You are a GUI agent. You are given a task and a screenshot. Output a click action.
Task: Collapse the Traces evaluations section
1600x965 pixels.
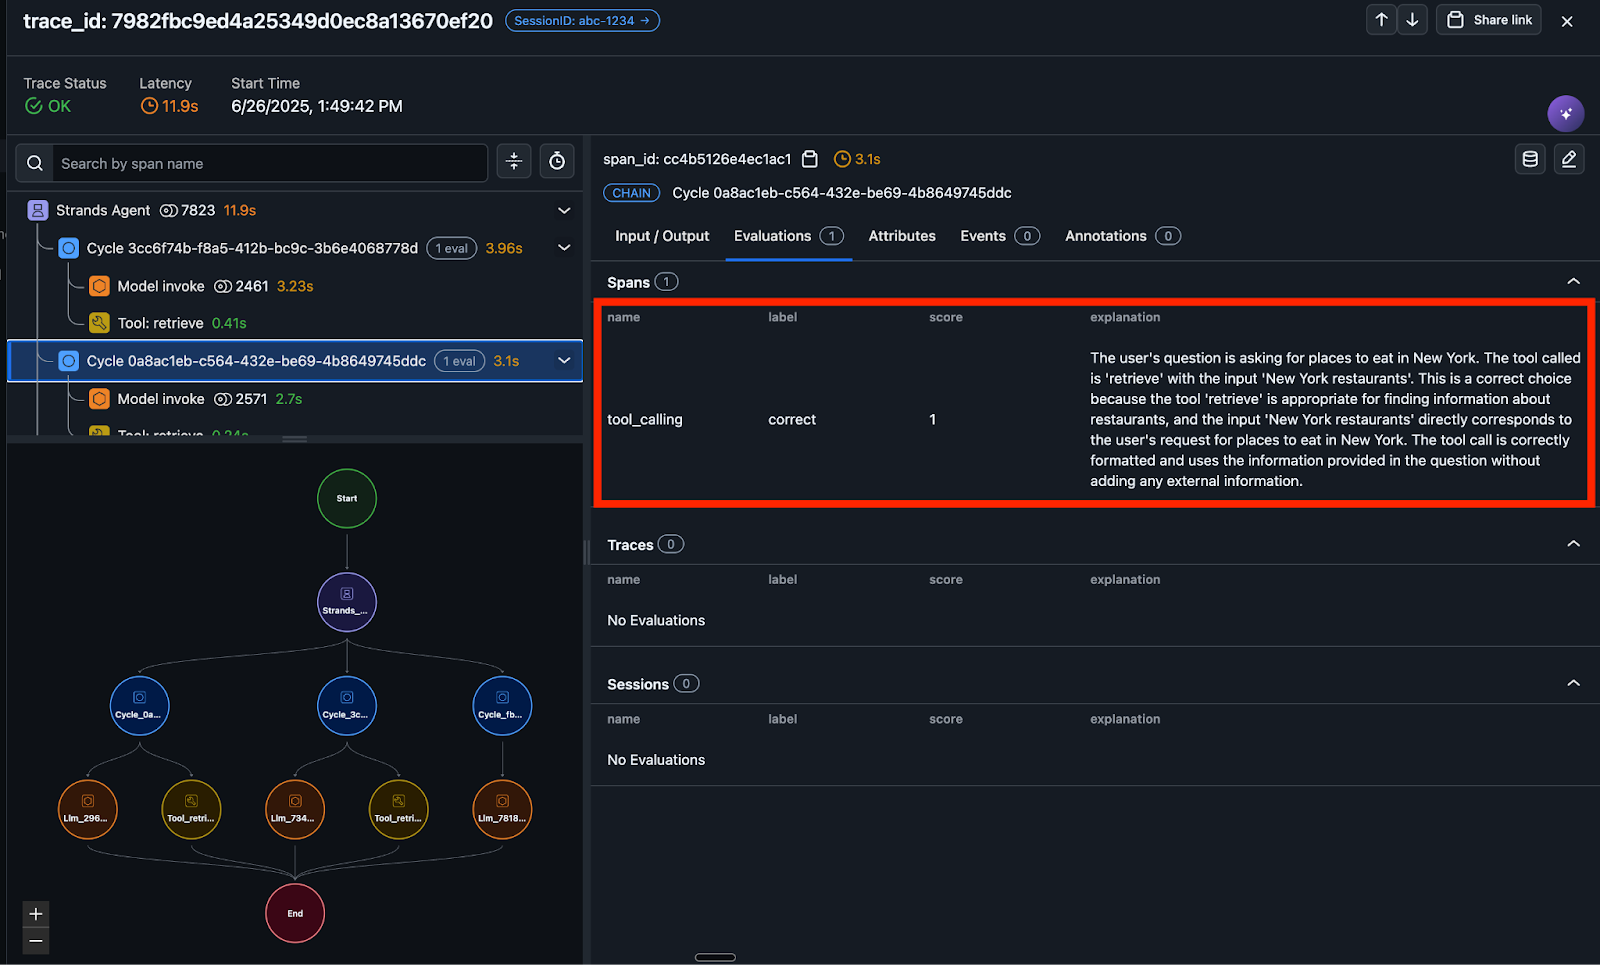(x=1573, y=544)
